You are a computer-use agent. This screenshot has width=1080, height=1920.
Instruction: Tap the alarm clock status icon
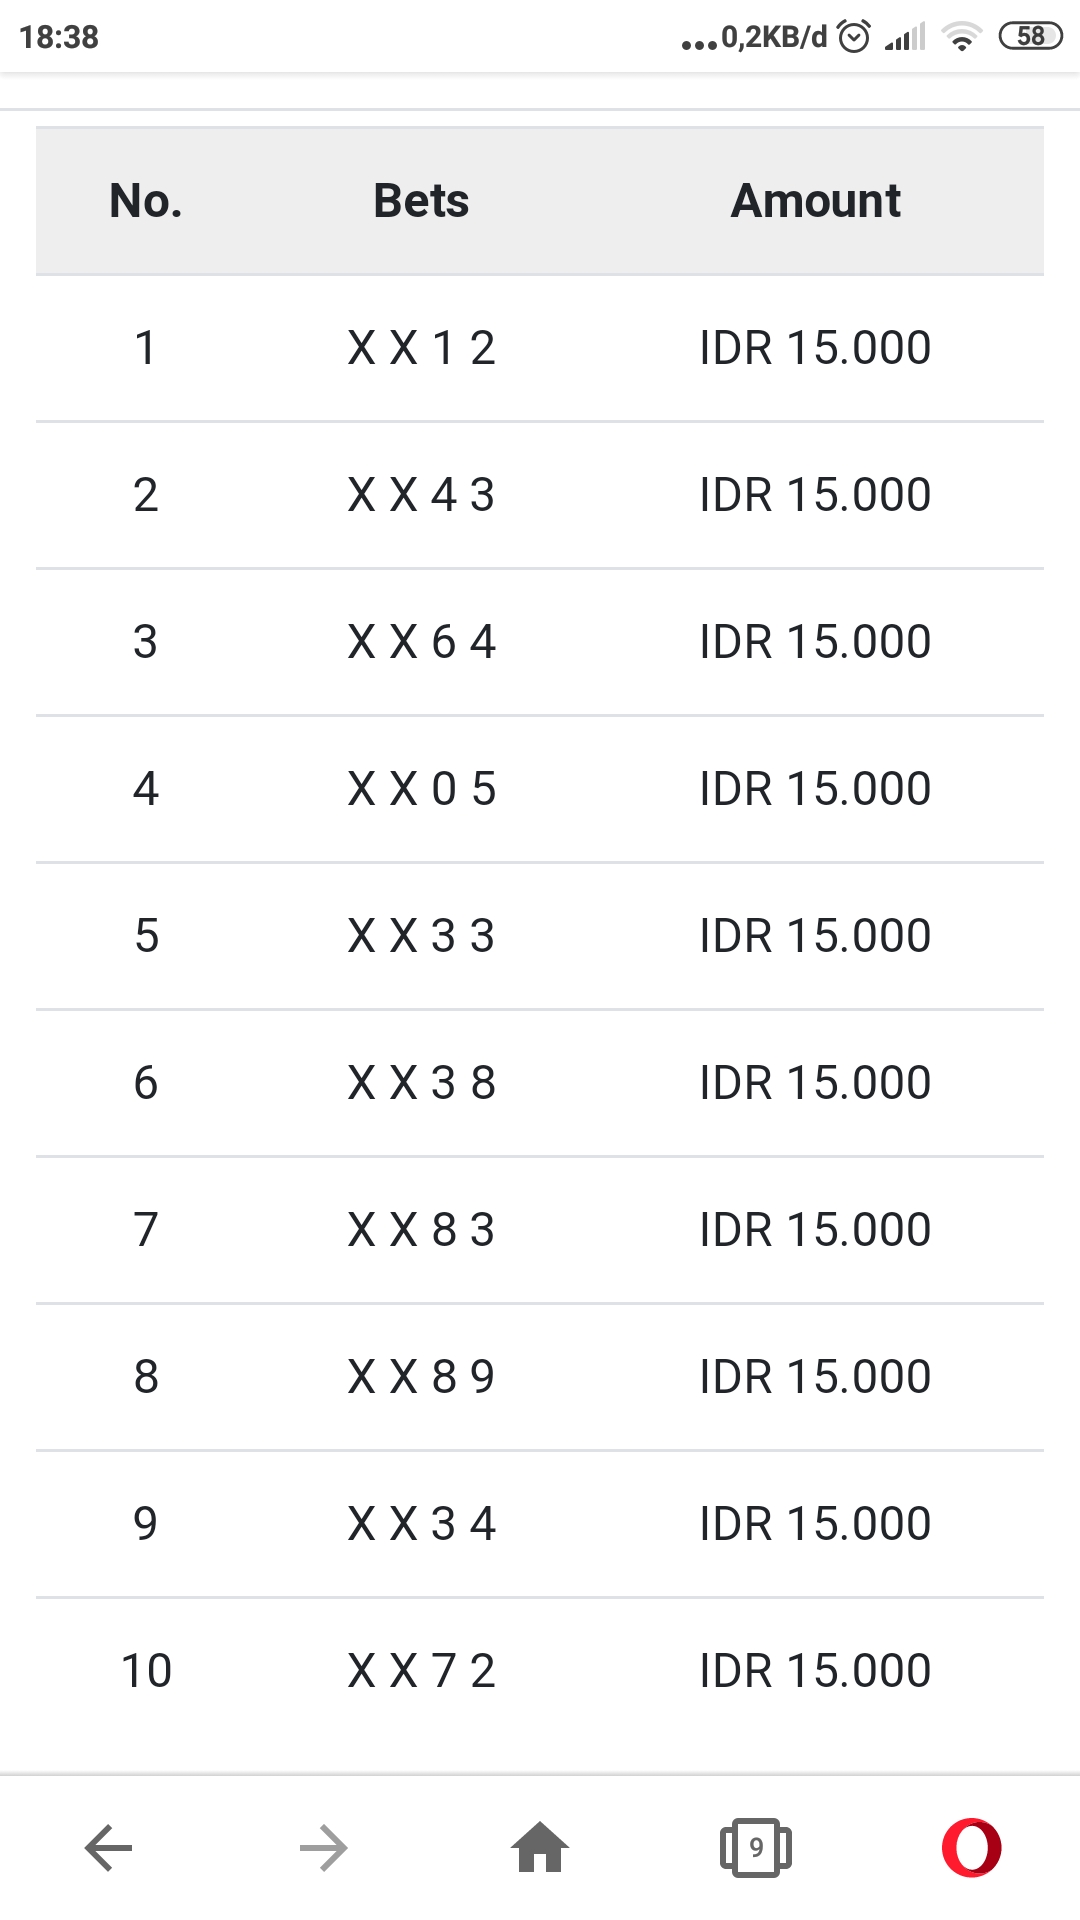point(854,37)
